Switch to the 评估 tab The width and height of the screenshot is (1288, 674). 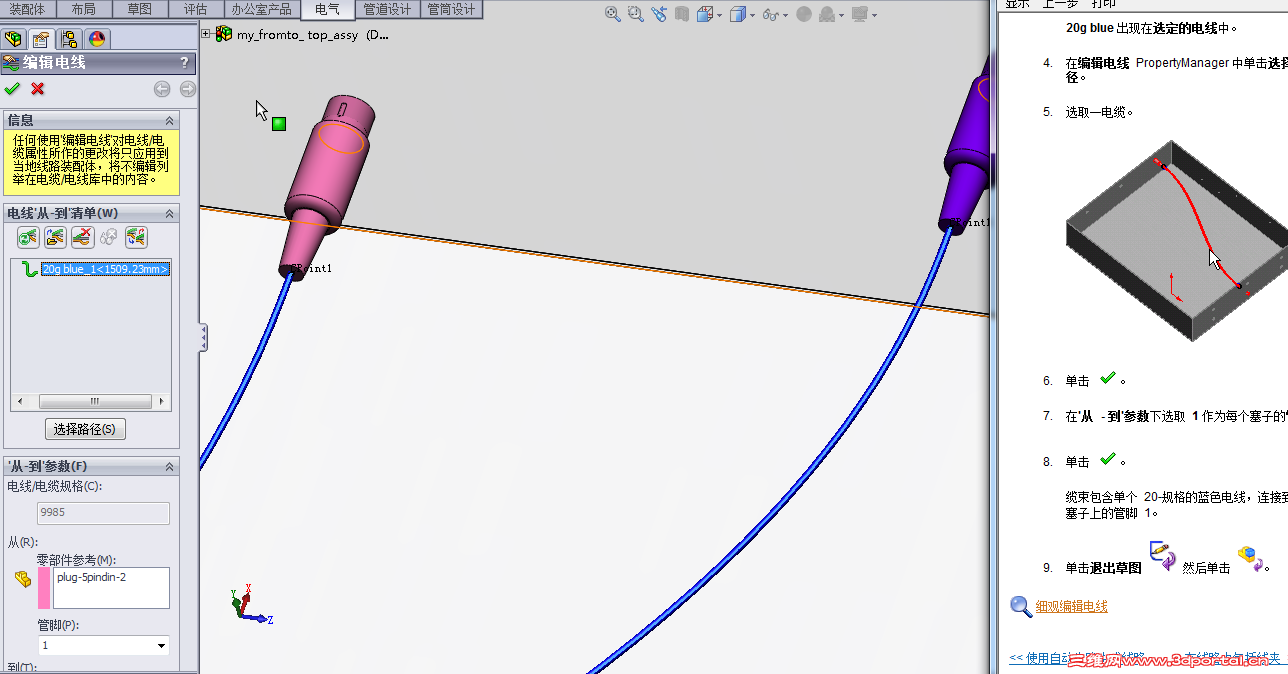[x=195, y=9]
